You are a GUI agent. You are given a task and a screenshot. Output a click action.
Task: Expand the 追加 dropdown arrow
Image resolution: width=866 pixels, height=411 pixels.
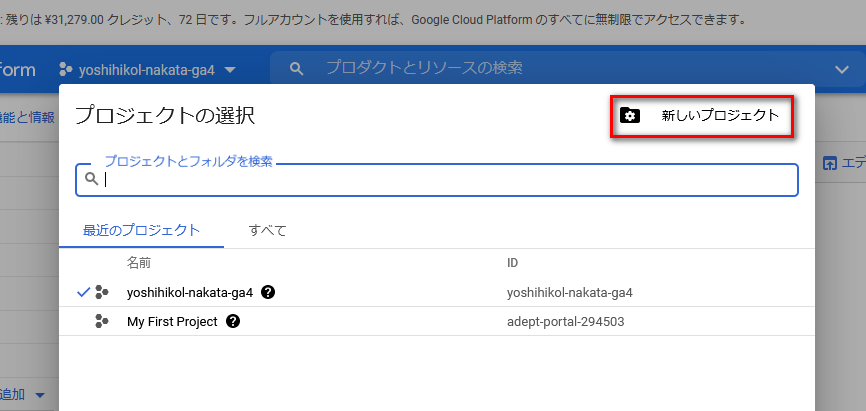pyautogui.click(x=40, y=395)
